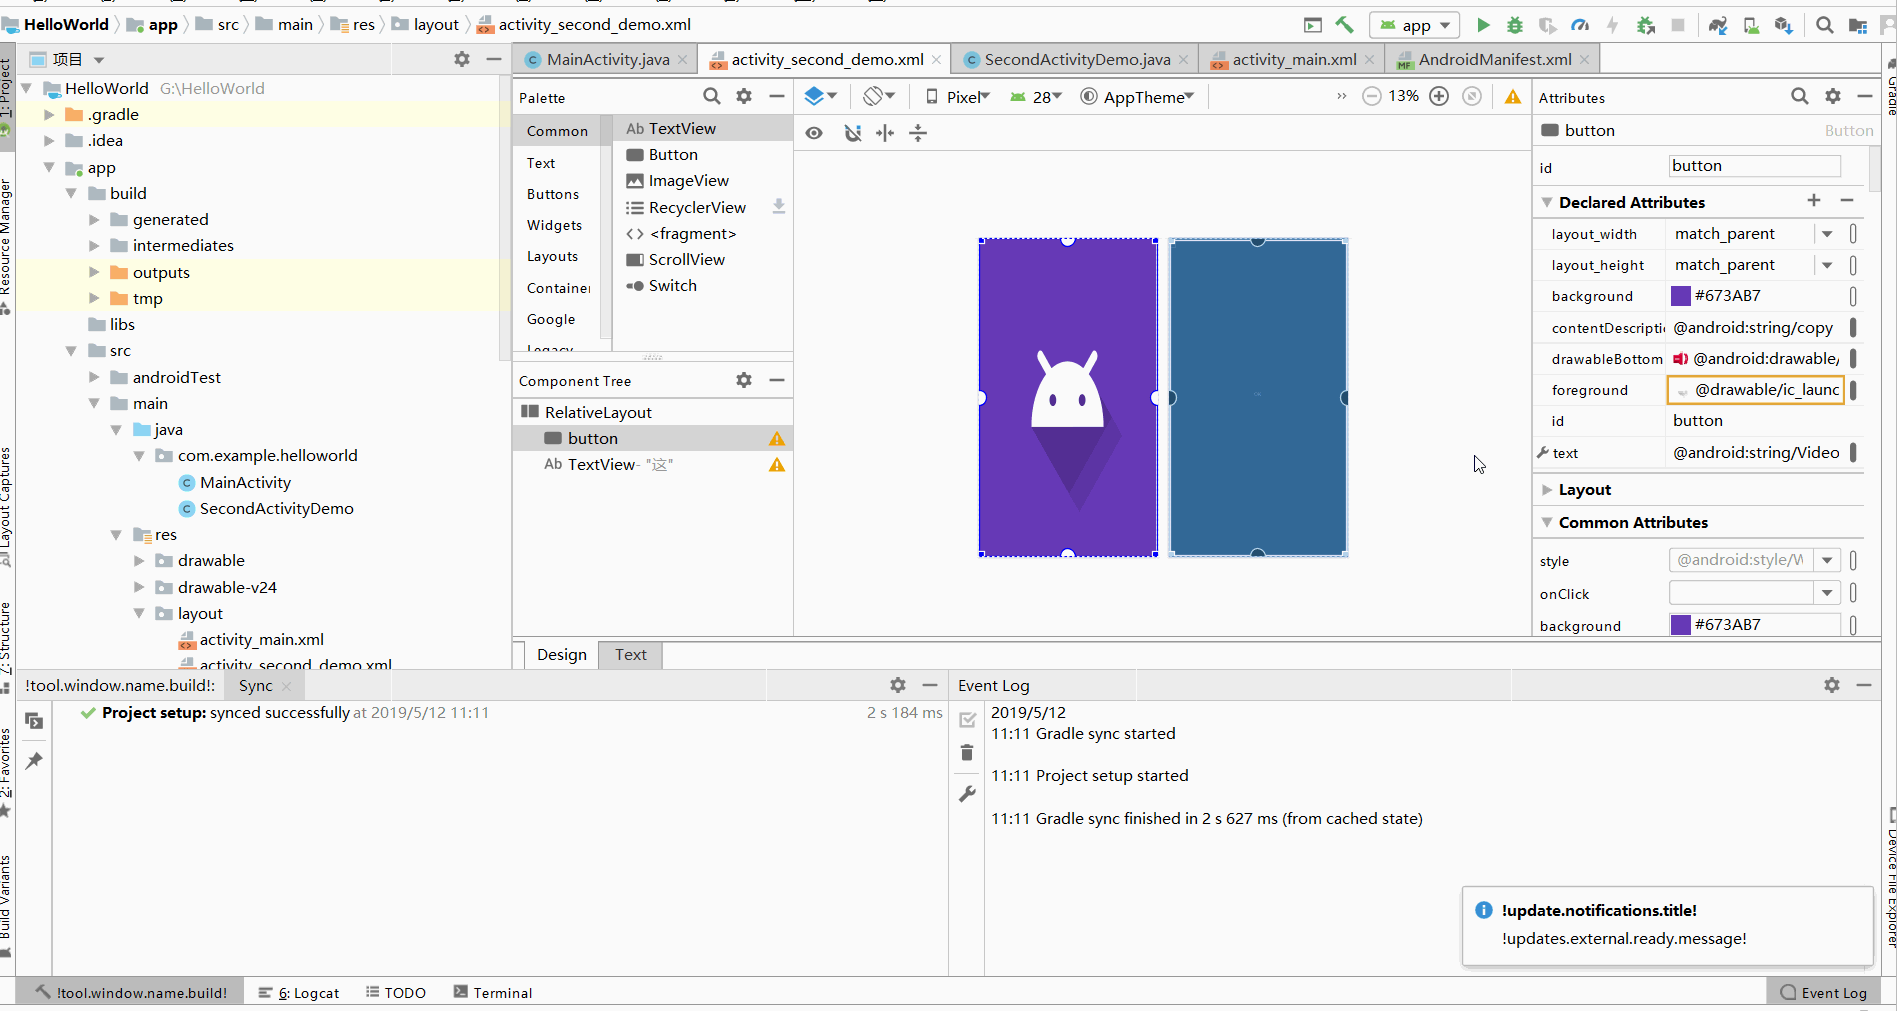The height and width of the screenshot is (1011, 1897).
Task: Select Buttons category in Palette
Action: click(x=553, y=194)
